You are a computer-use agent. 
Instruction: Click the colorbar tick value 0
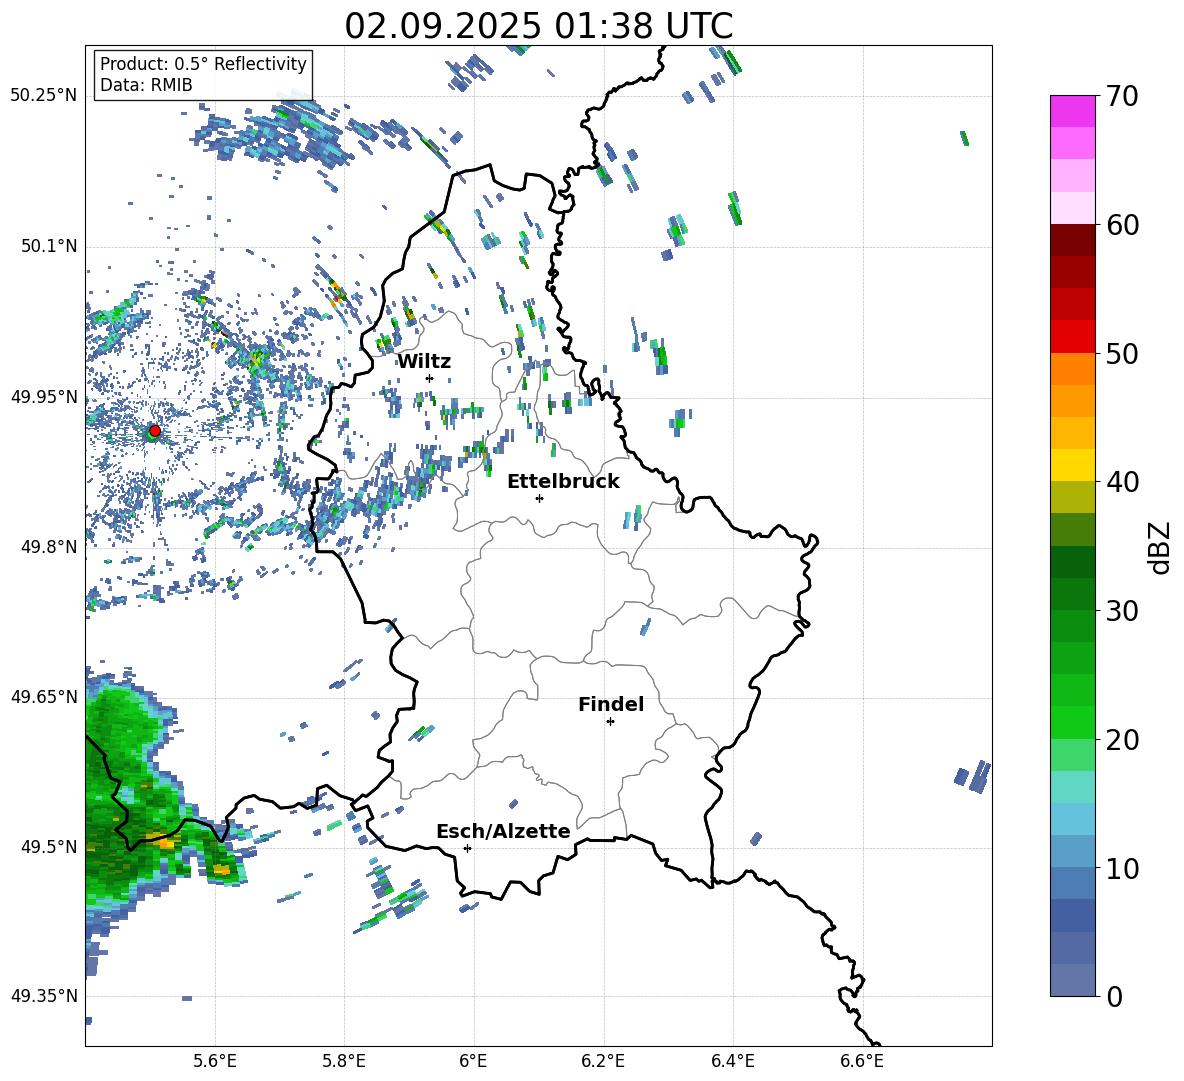[1114, 996]
